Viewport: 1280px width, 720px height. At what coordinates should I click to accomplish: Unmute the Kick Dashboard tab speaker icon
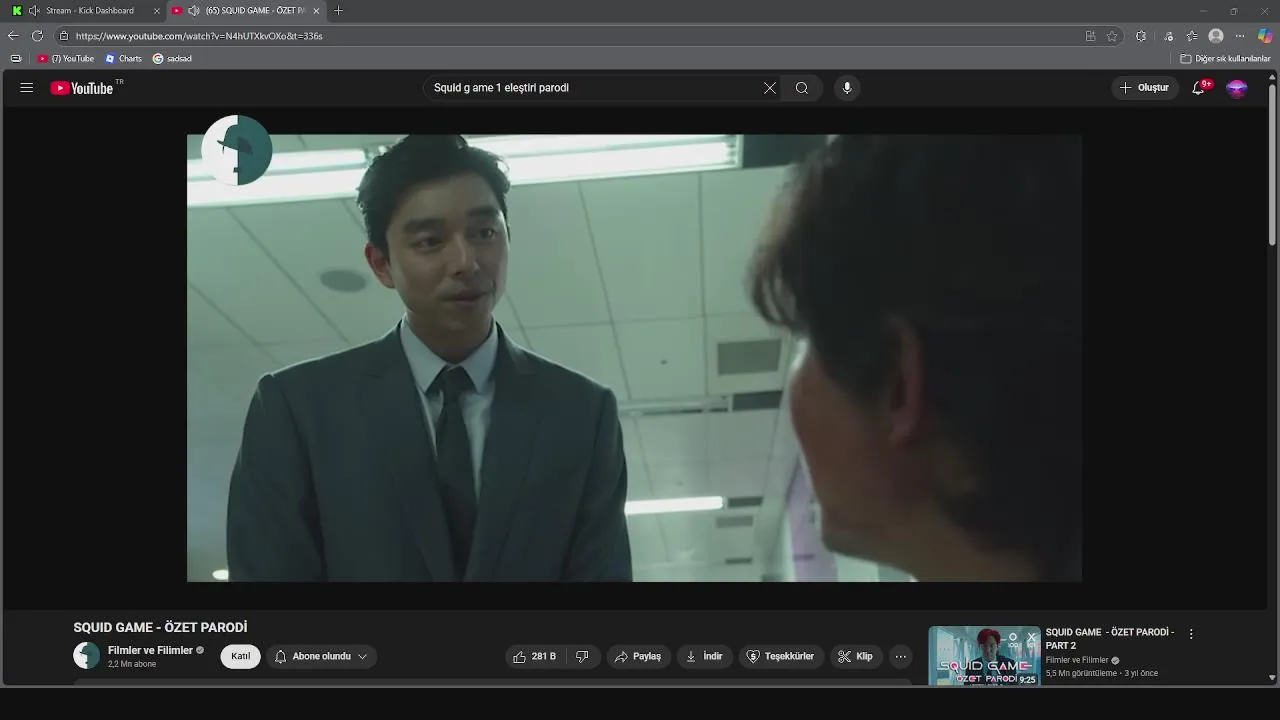pos(34,11)
